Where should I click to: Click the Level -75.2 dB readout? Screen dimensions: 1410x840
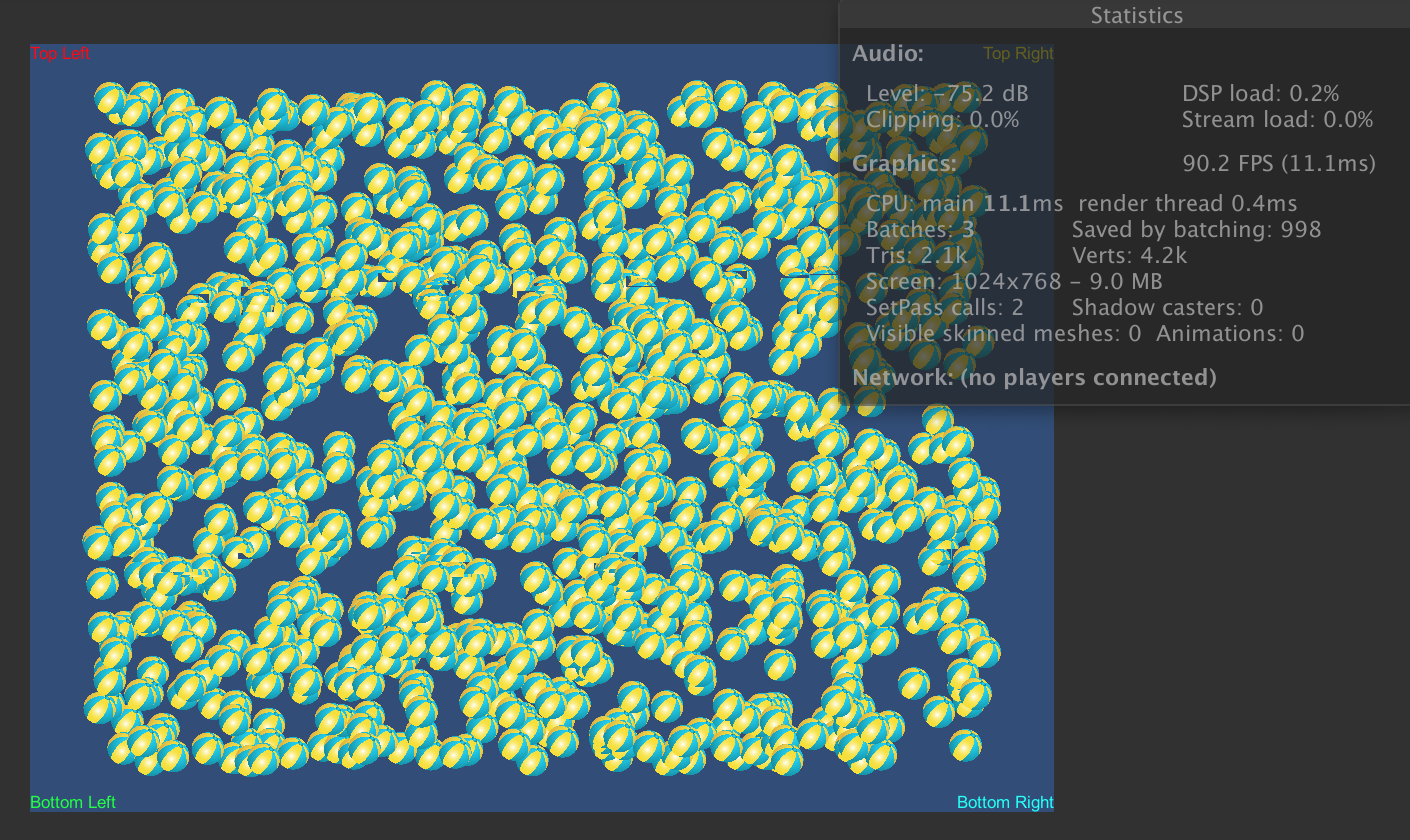[947, 94]
